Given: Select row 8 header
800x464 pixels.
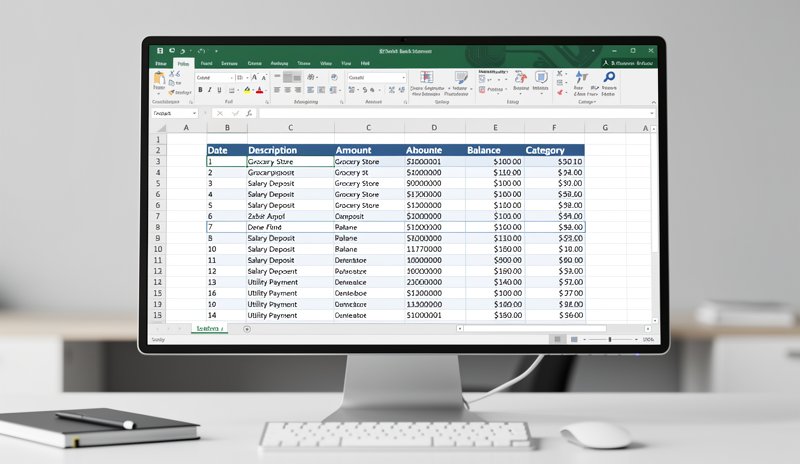Looking at the screenshot, I should (x=158, y=227).
